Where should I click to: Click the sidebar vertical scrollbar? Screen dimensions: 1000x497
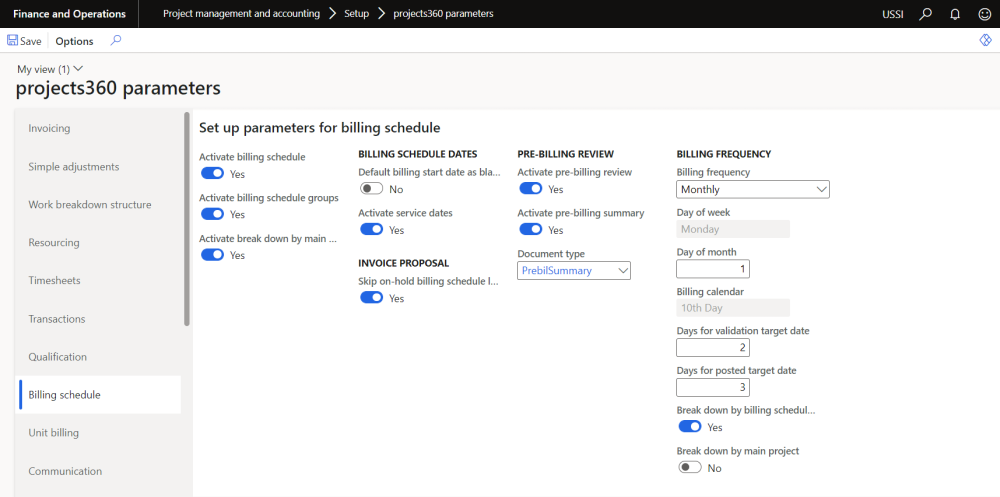(x=186, y=220)
